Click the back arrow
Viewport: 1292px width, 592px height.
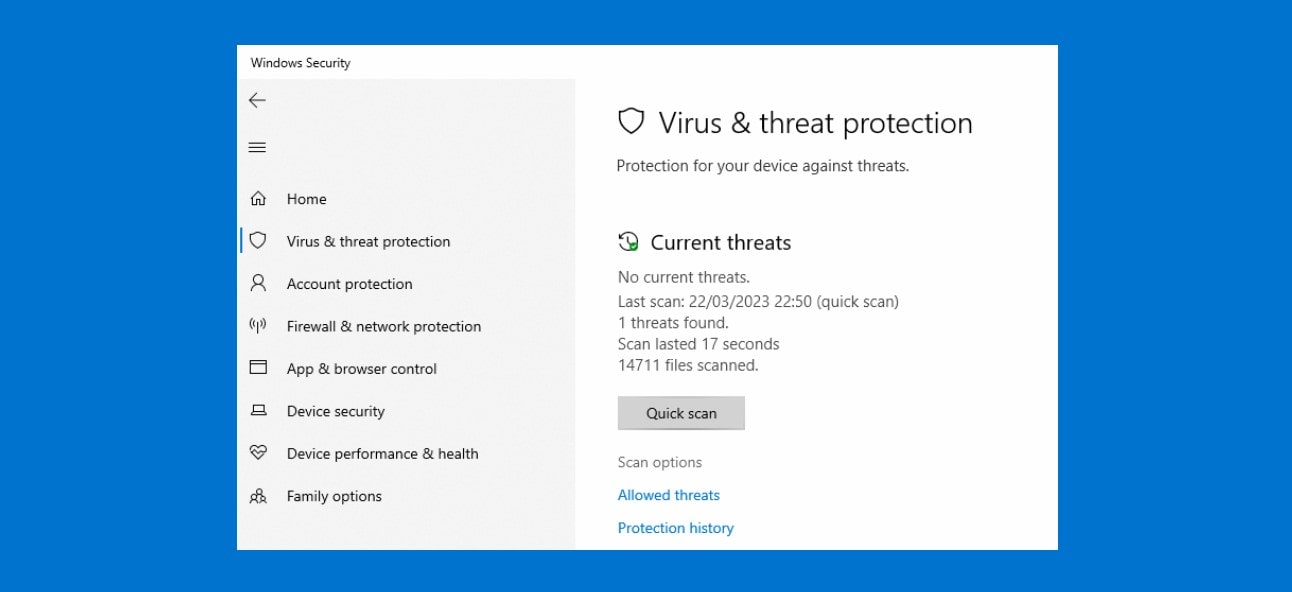(257, 100)
